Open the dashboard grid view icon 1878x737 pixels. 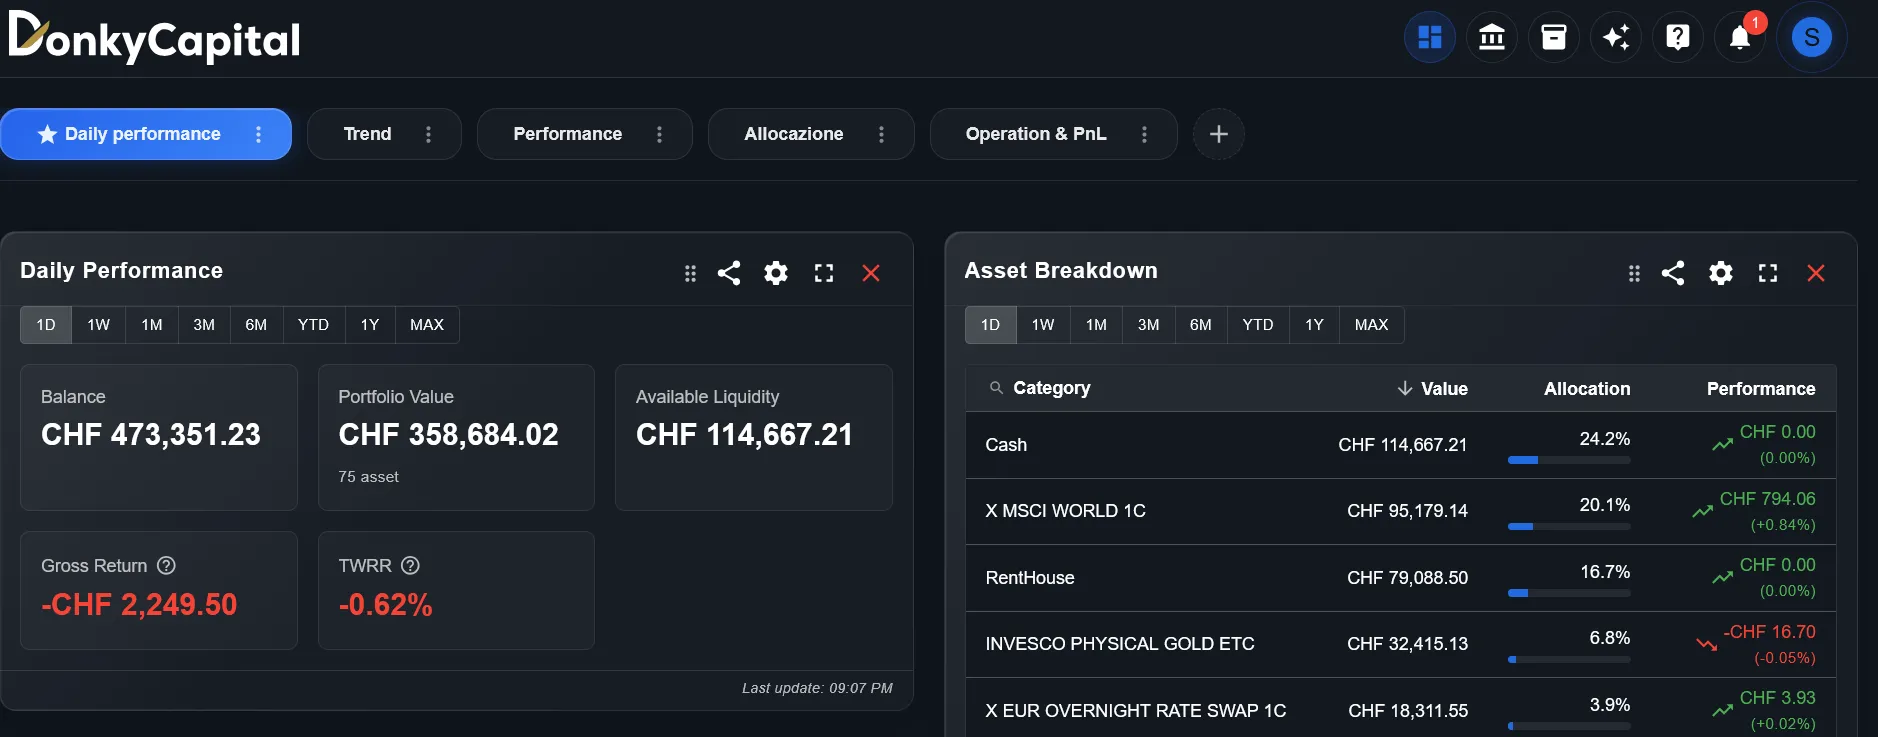tap(1429, 37)
